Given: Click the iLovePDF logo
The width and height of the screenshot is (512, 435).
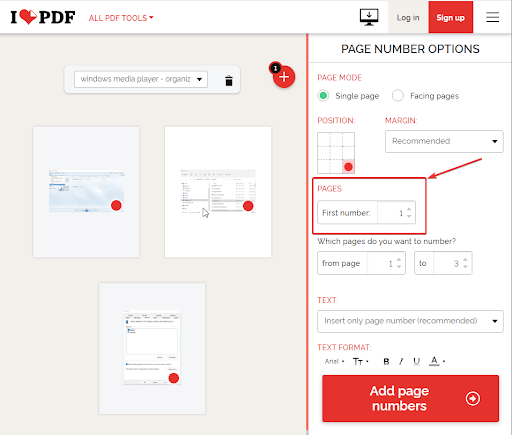Looking at the screenshot, I should (x=43, y=17).
